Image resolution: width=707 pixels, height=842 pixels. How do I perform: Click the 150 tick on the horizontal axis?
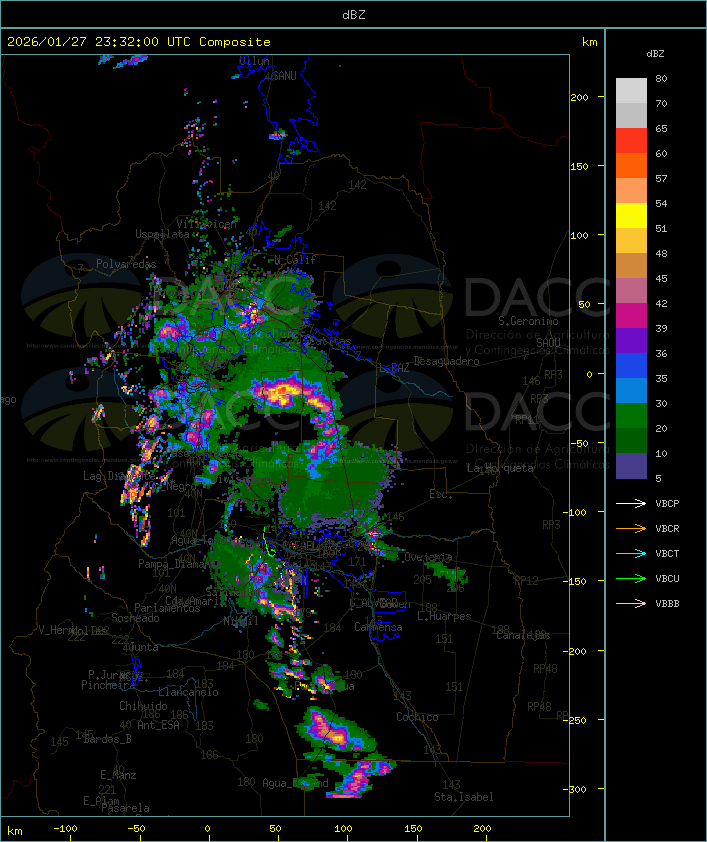413,829
